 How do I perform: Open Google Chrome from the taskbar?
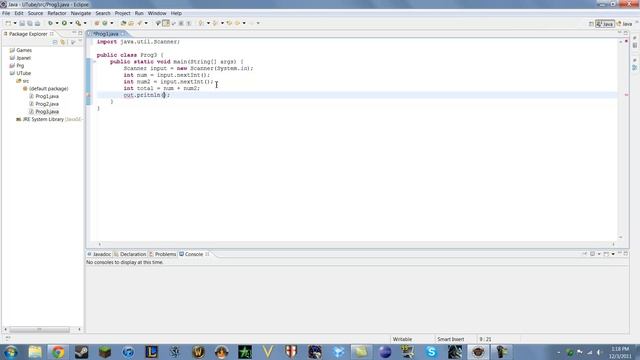(58, 352)
